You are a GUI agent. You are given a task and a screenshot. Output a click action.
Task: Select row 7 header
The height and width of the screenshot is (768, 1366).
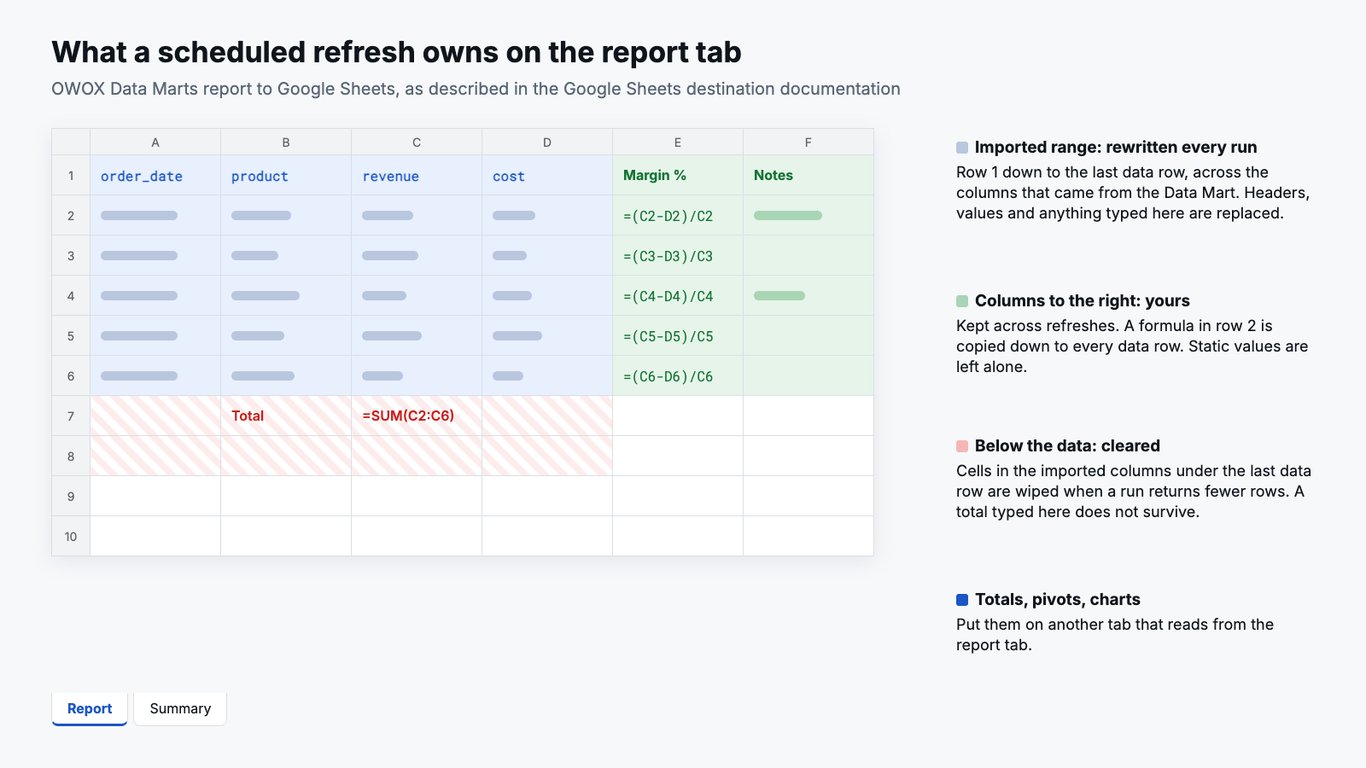(x=71, y=416)
